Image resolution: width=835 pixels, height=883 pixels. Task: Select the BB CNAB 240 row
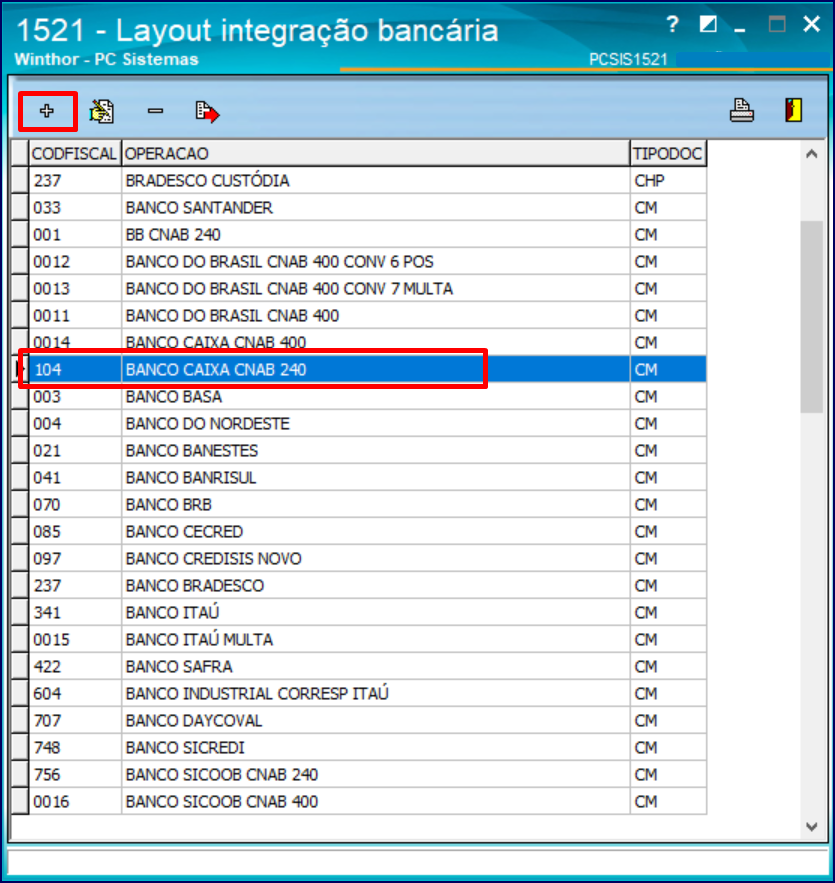[x=367, y=234]
